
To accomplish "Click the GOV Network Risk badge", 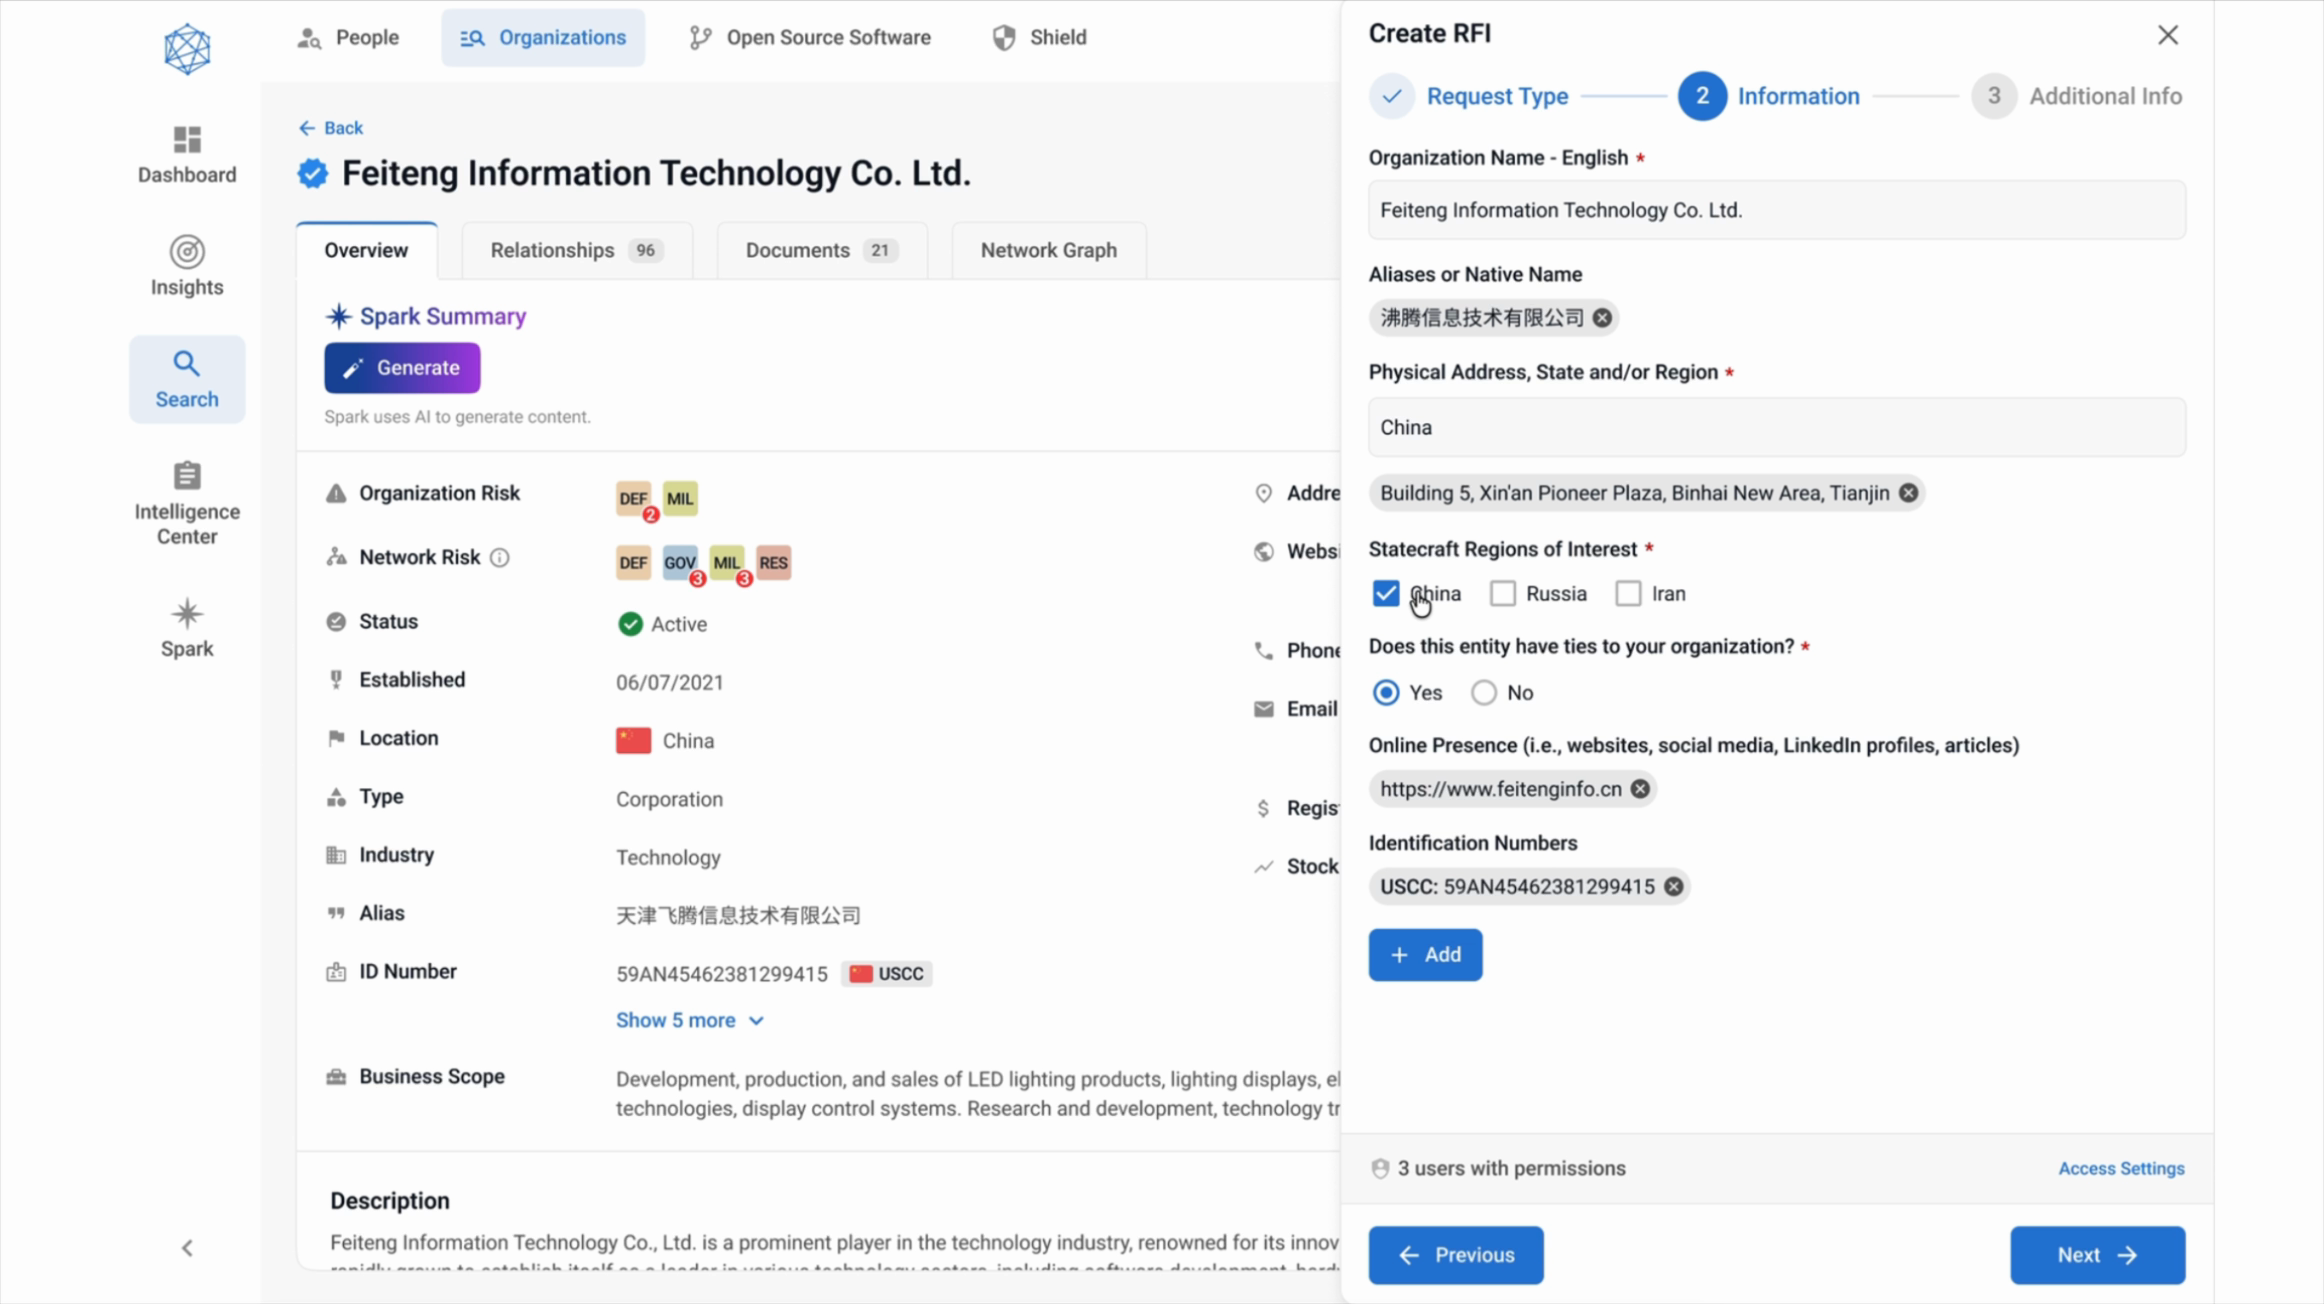I will [680, 562].
